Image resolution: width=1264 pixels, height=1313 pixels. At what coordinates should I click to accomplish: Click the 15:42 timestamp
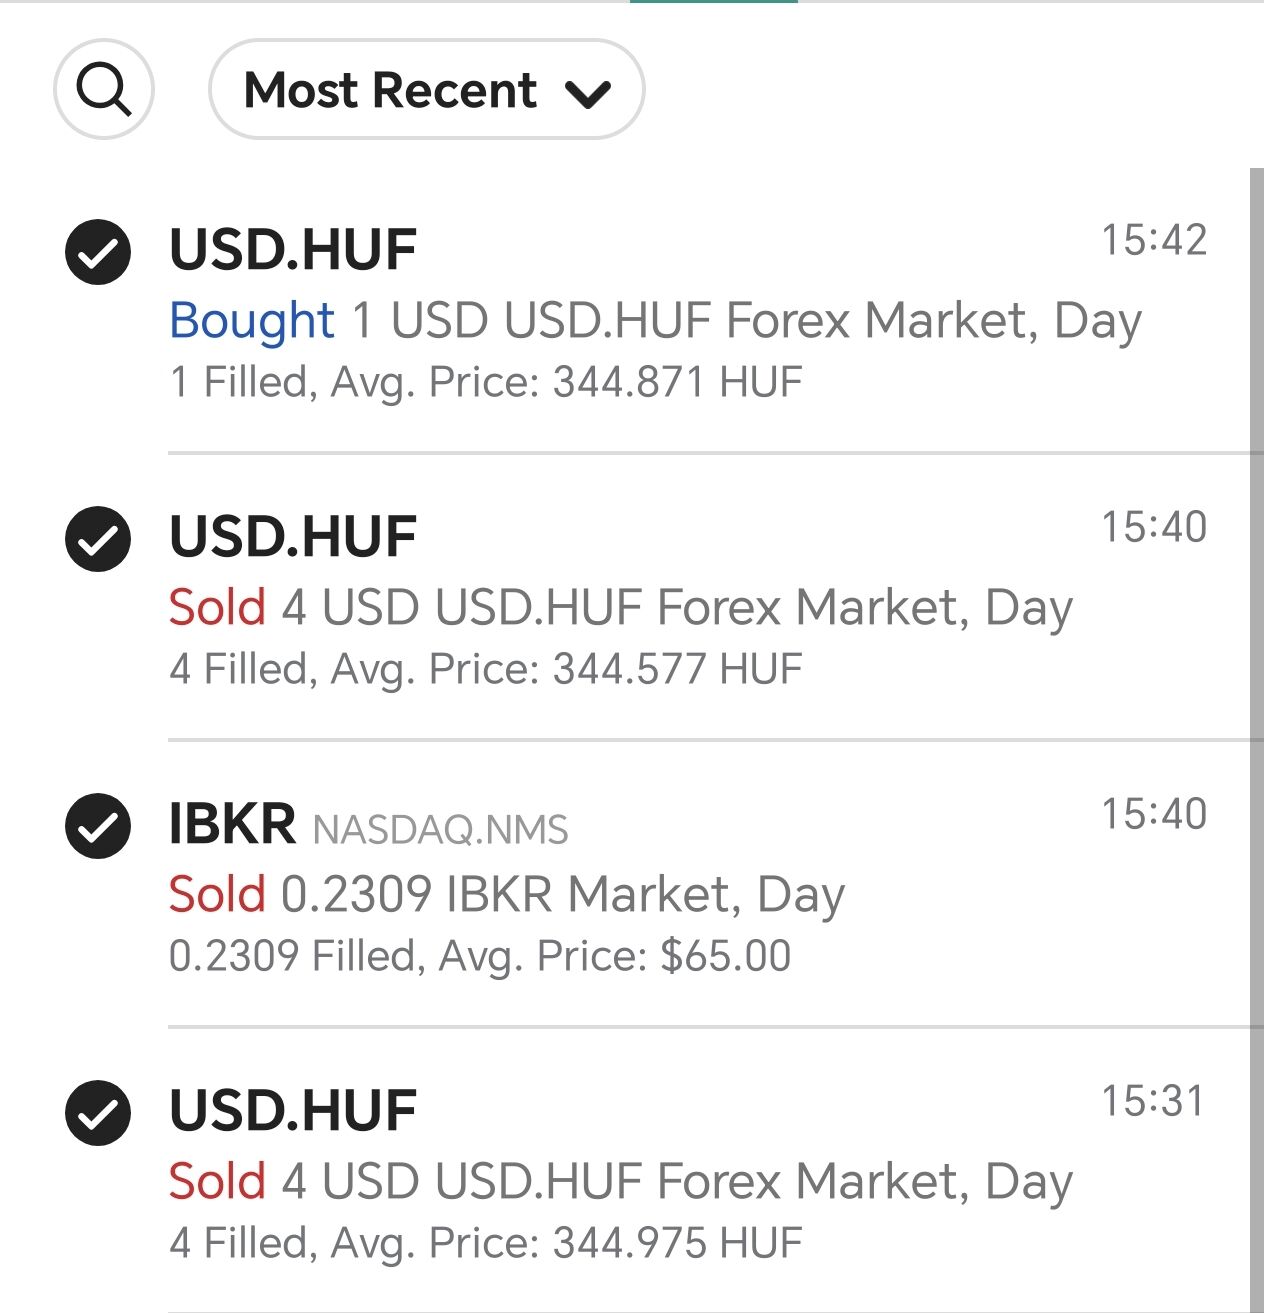[1154, 240]
